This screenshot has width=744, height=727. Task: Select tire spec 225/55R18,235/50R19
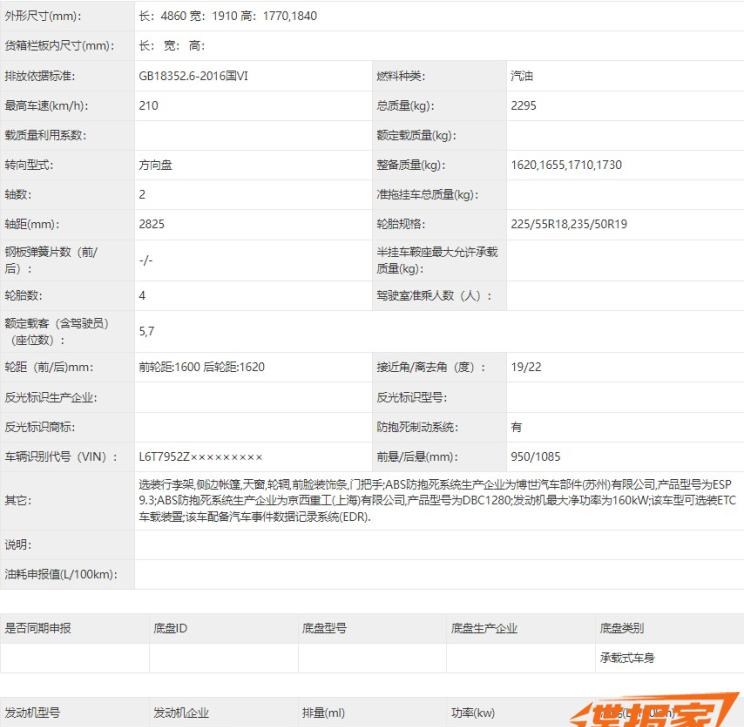point(569,224)
